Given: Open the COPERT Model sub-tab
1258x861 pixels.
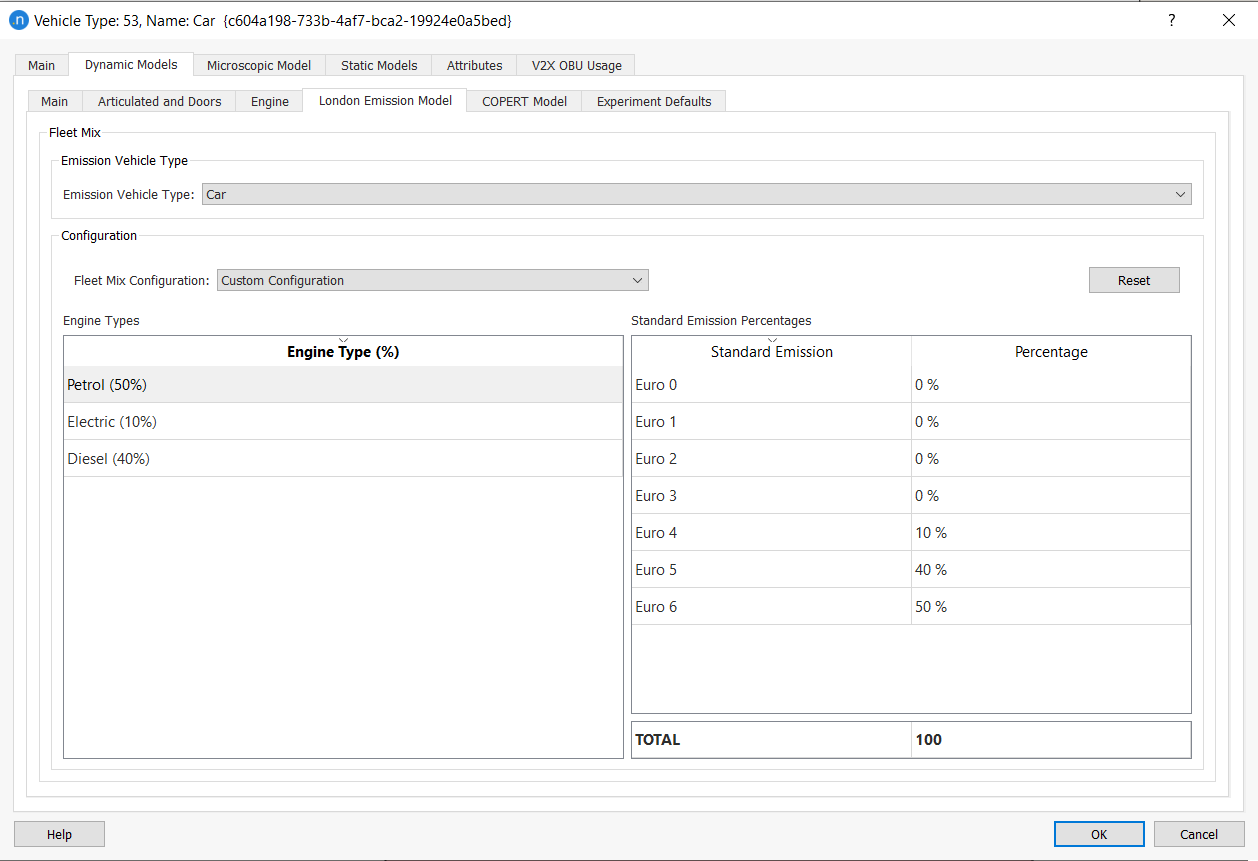Looking at the screenshot, I should tap(522, 100).
